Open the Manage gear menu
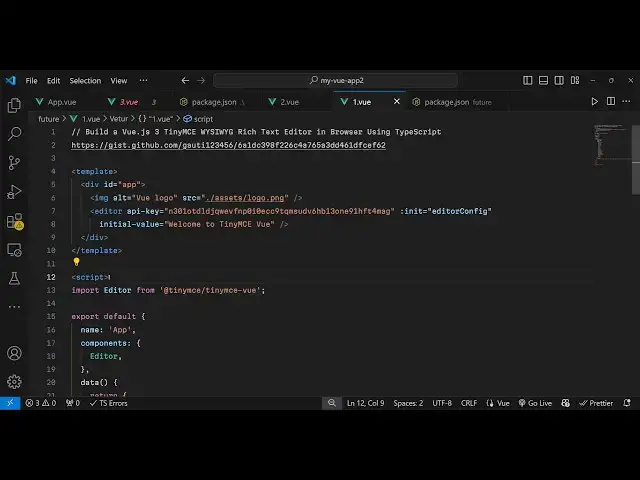 click(14, 382)
